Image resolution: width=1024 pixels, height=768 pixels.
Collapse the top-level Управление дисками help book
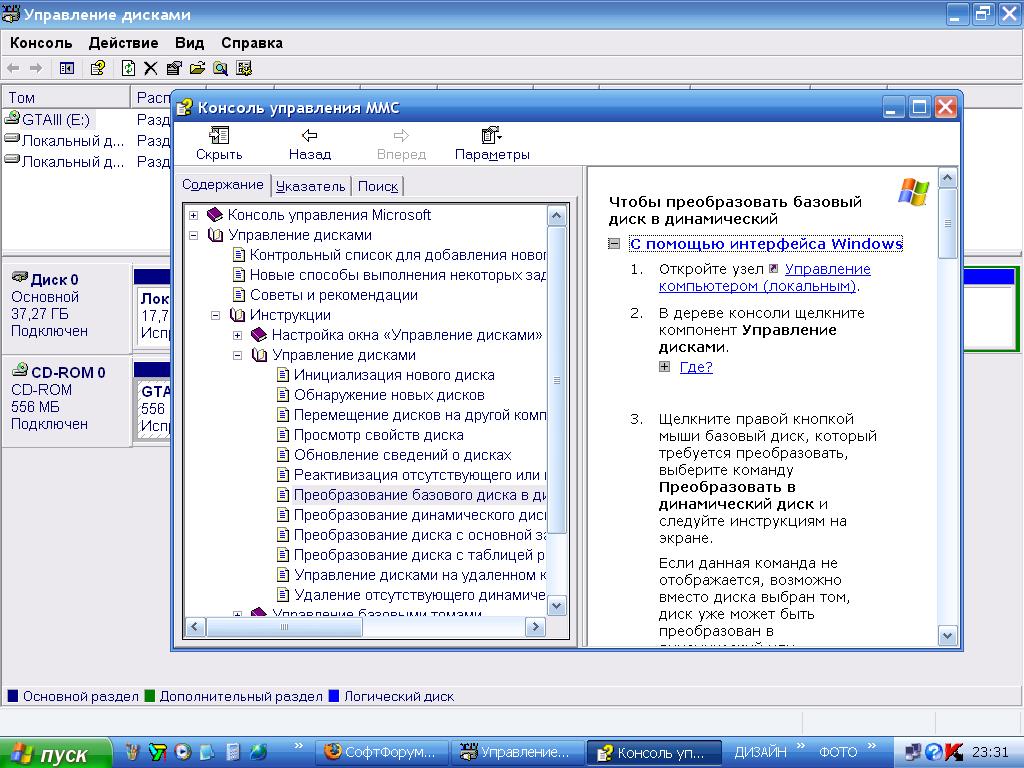(x=193, y=235)
